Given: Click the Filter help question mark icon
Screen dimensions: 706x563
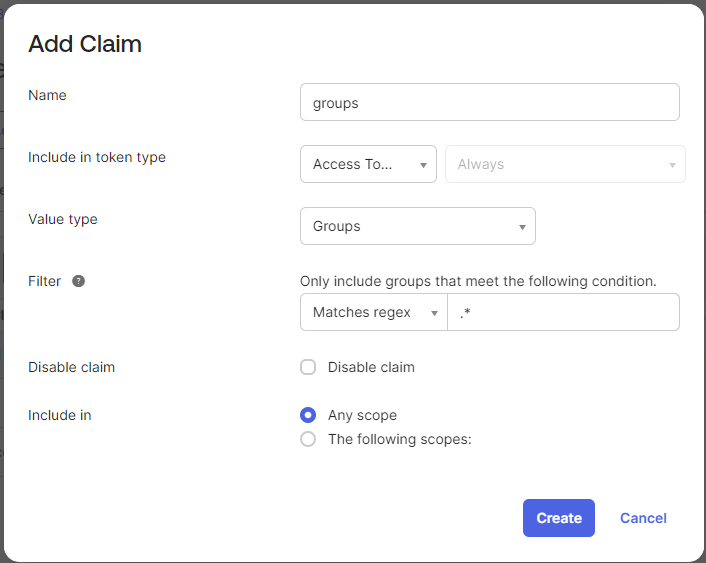Looking at the screenshot, I should coord(78,281).
